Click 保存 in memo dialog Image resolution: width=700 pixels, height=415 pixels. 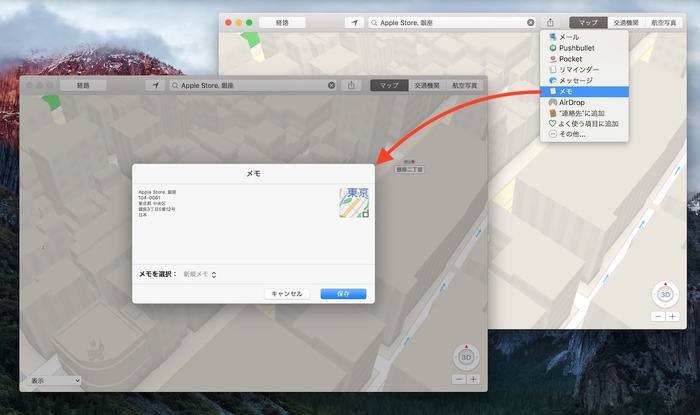(x=343, y=294)
